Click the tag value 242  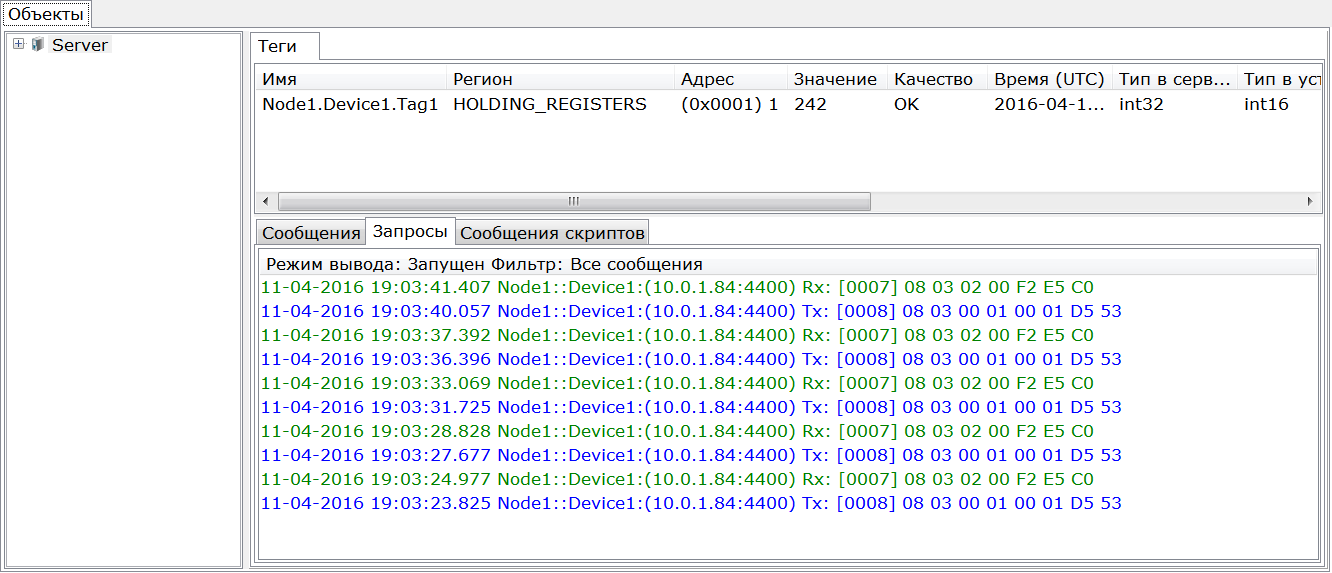coord(811,104)
